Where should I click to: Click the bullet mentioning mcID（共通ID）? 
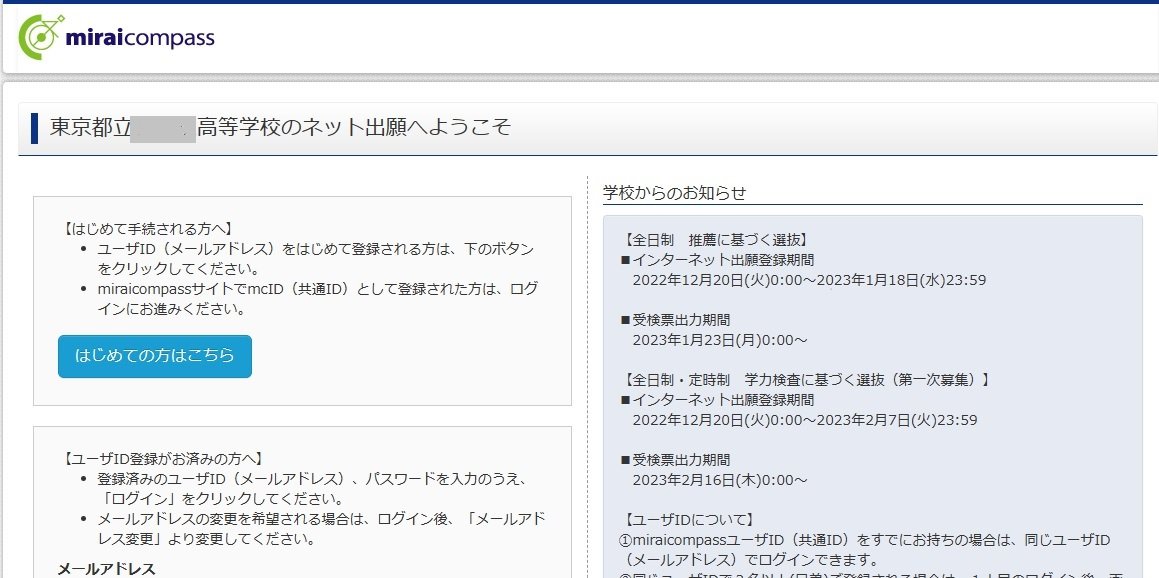point(317,298)
